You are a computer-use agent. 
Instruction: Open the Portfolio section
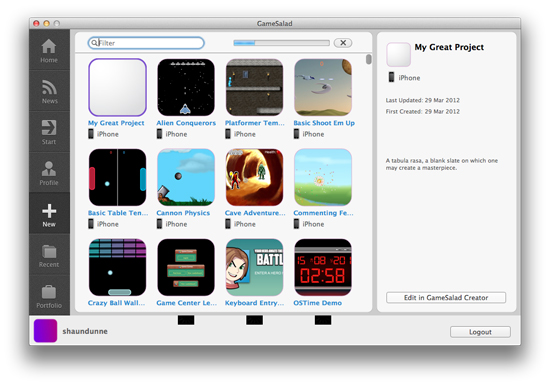coord(49,295)
